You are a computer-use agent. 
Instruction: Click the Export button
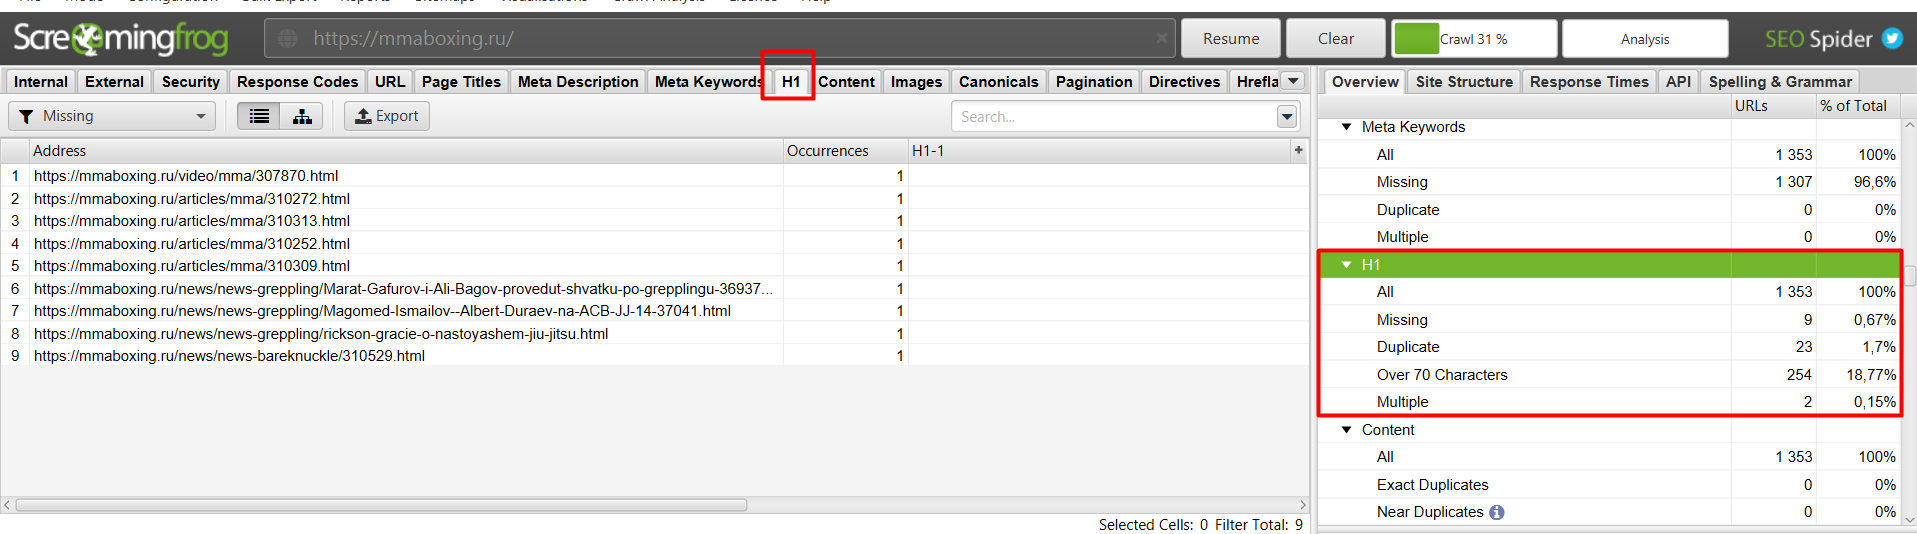pos(387,116)
